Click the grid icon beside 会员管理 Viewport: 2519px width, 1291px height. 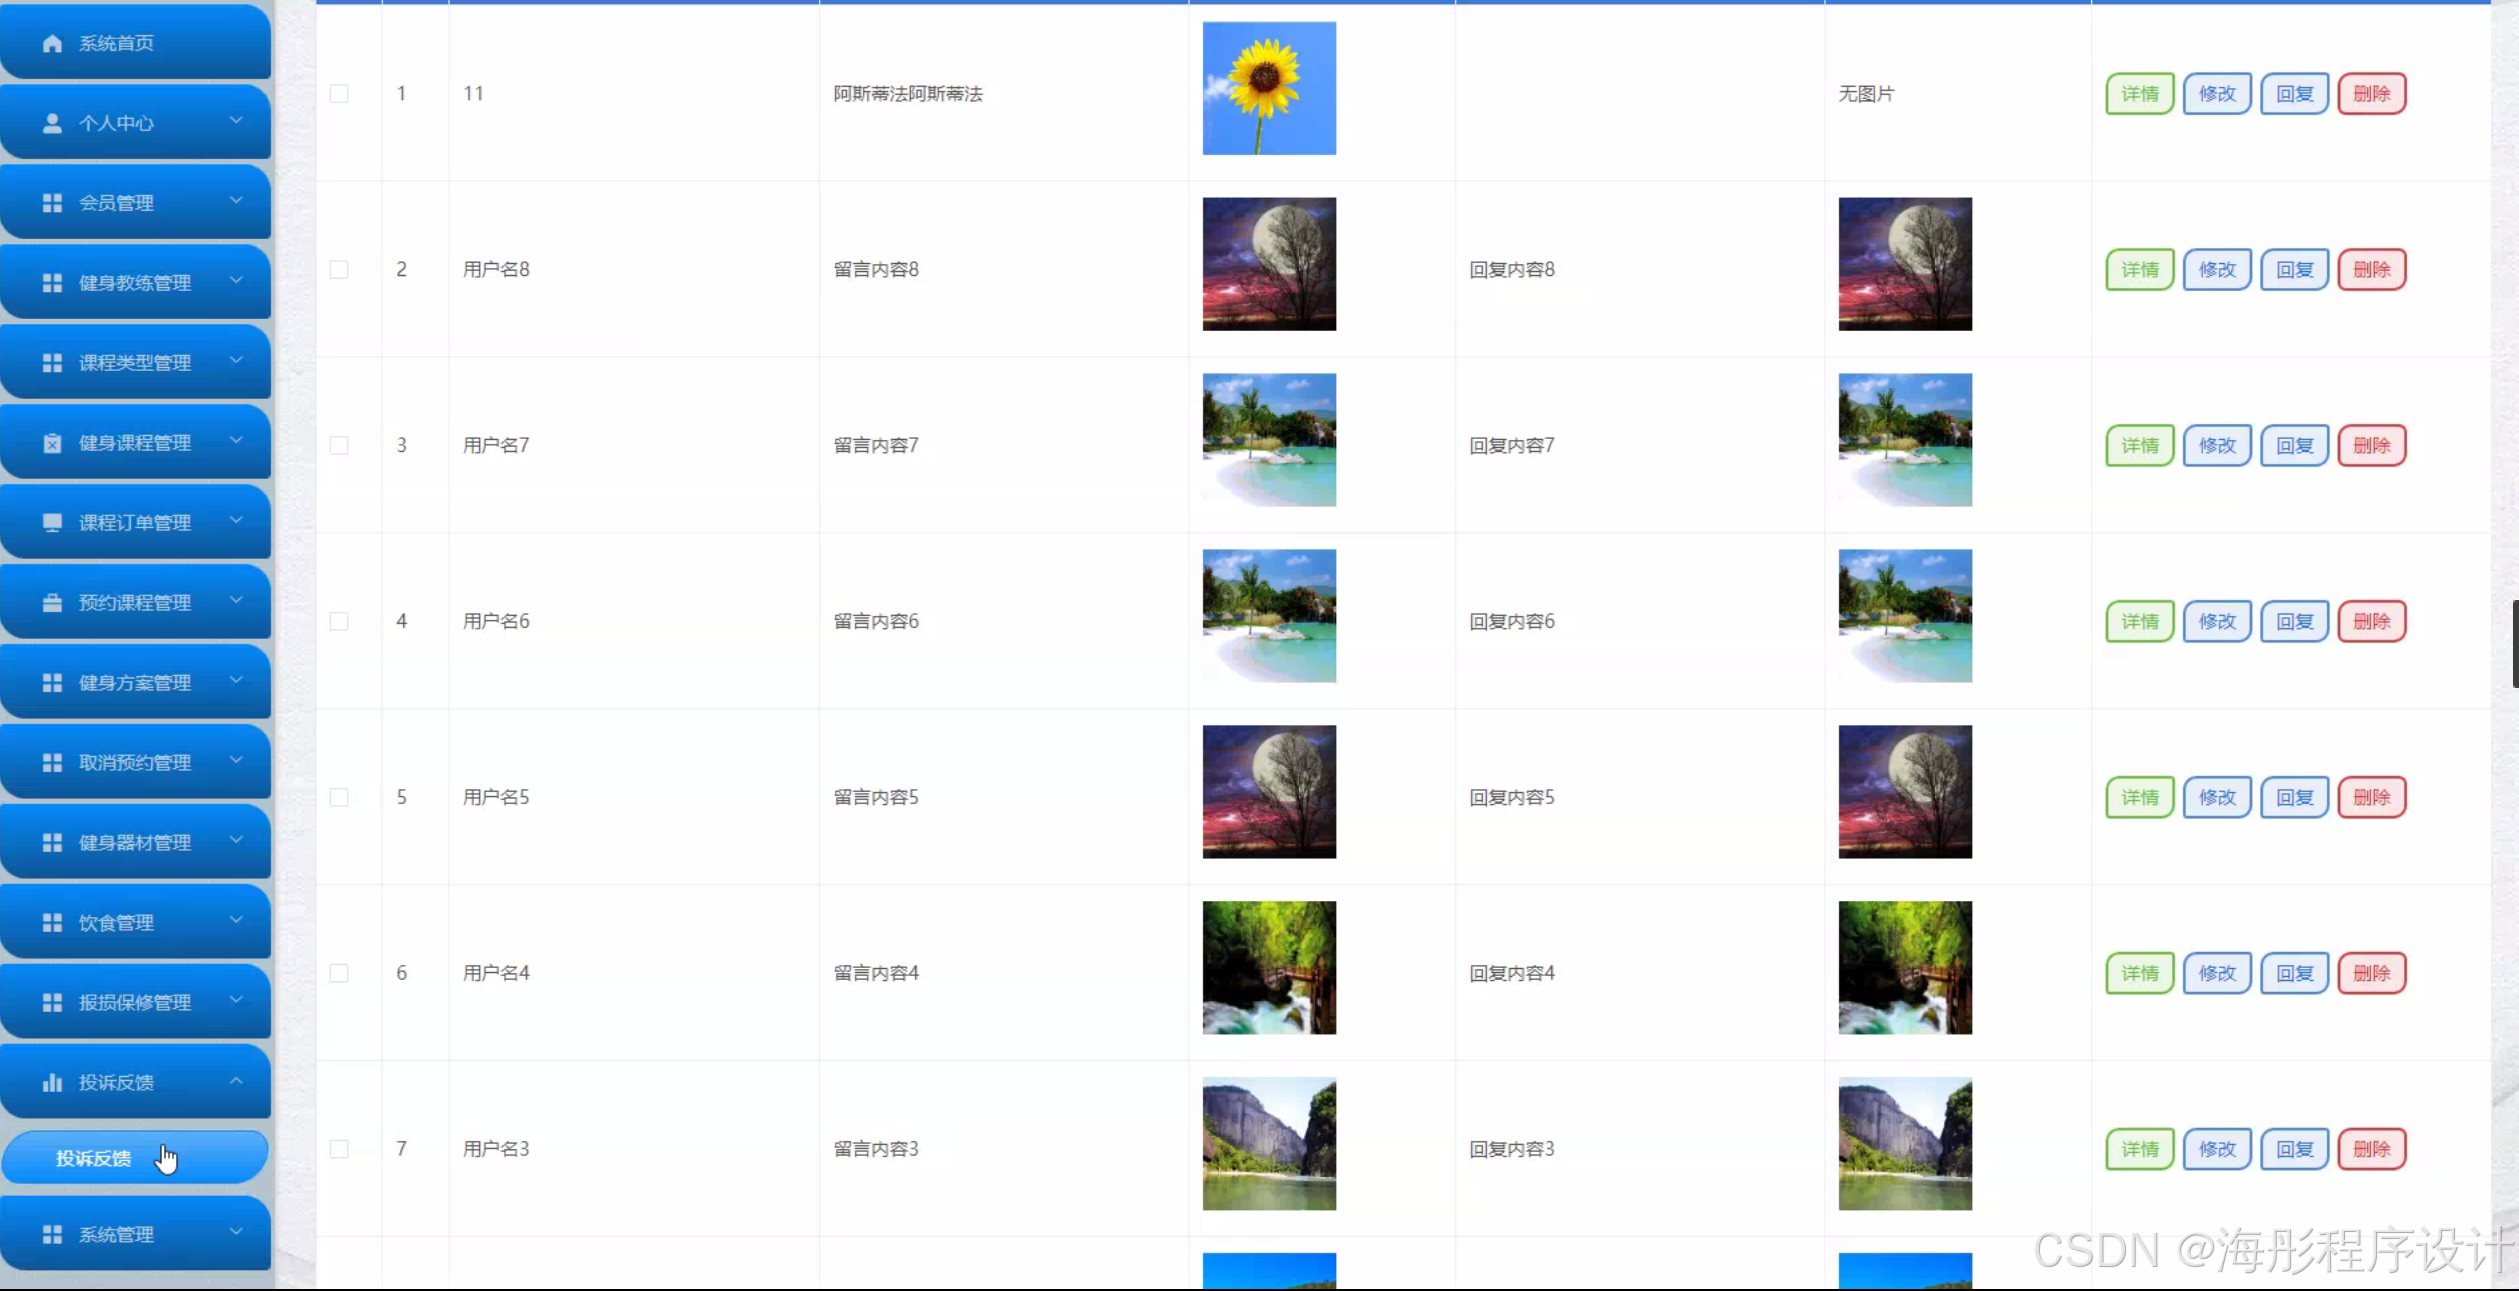click(53, 203)
